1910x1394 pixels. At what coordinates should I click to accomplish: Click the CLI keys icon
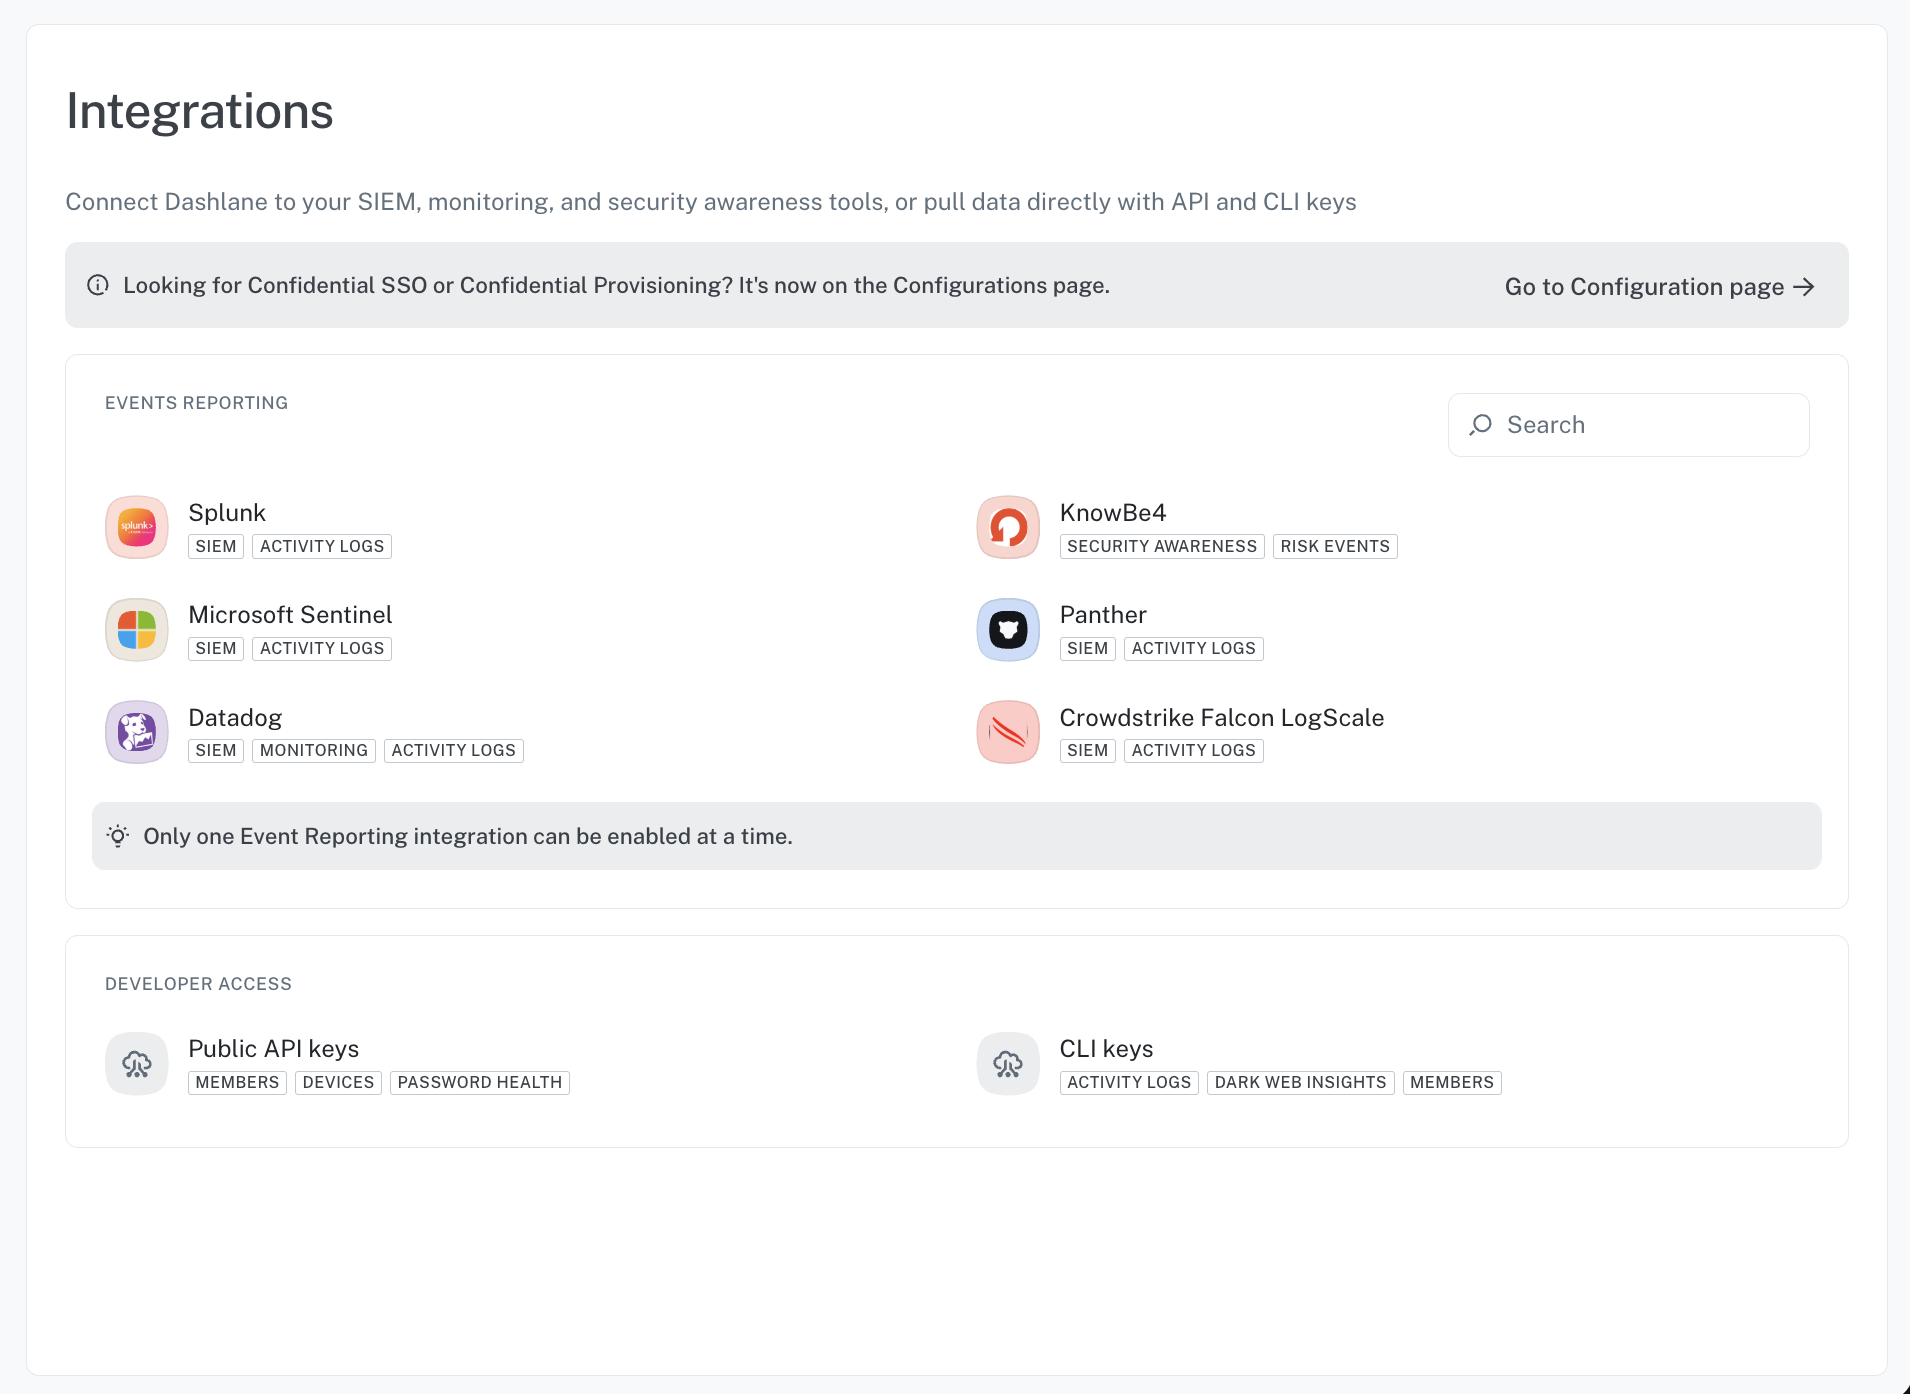point(1008,1064)
